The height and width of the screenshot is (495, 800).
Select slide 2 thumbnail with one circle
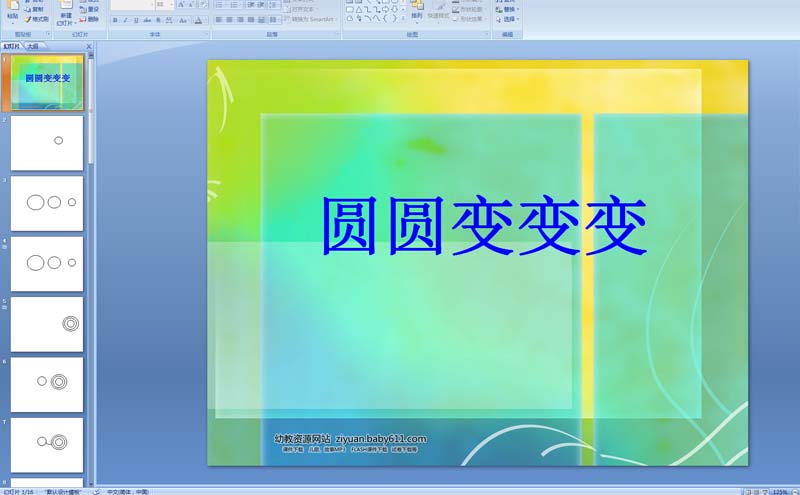coord(47,143)
